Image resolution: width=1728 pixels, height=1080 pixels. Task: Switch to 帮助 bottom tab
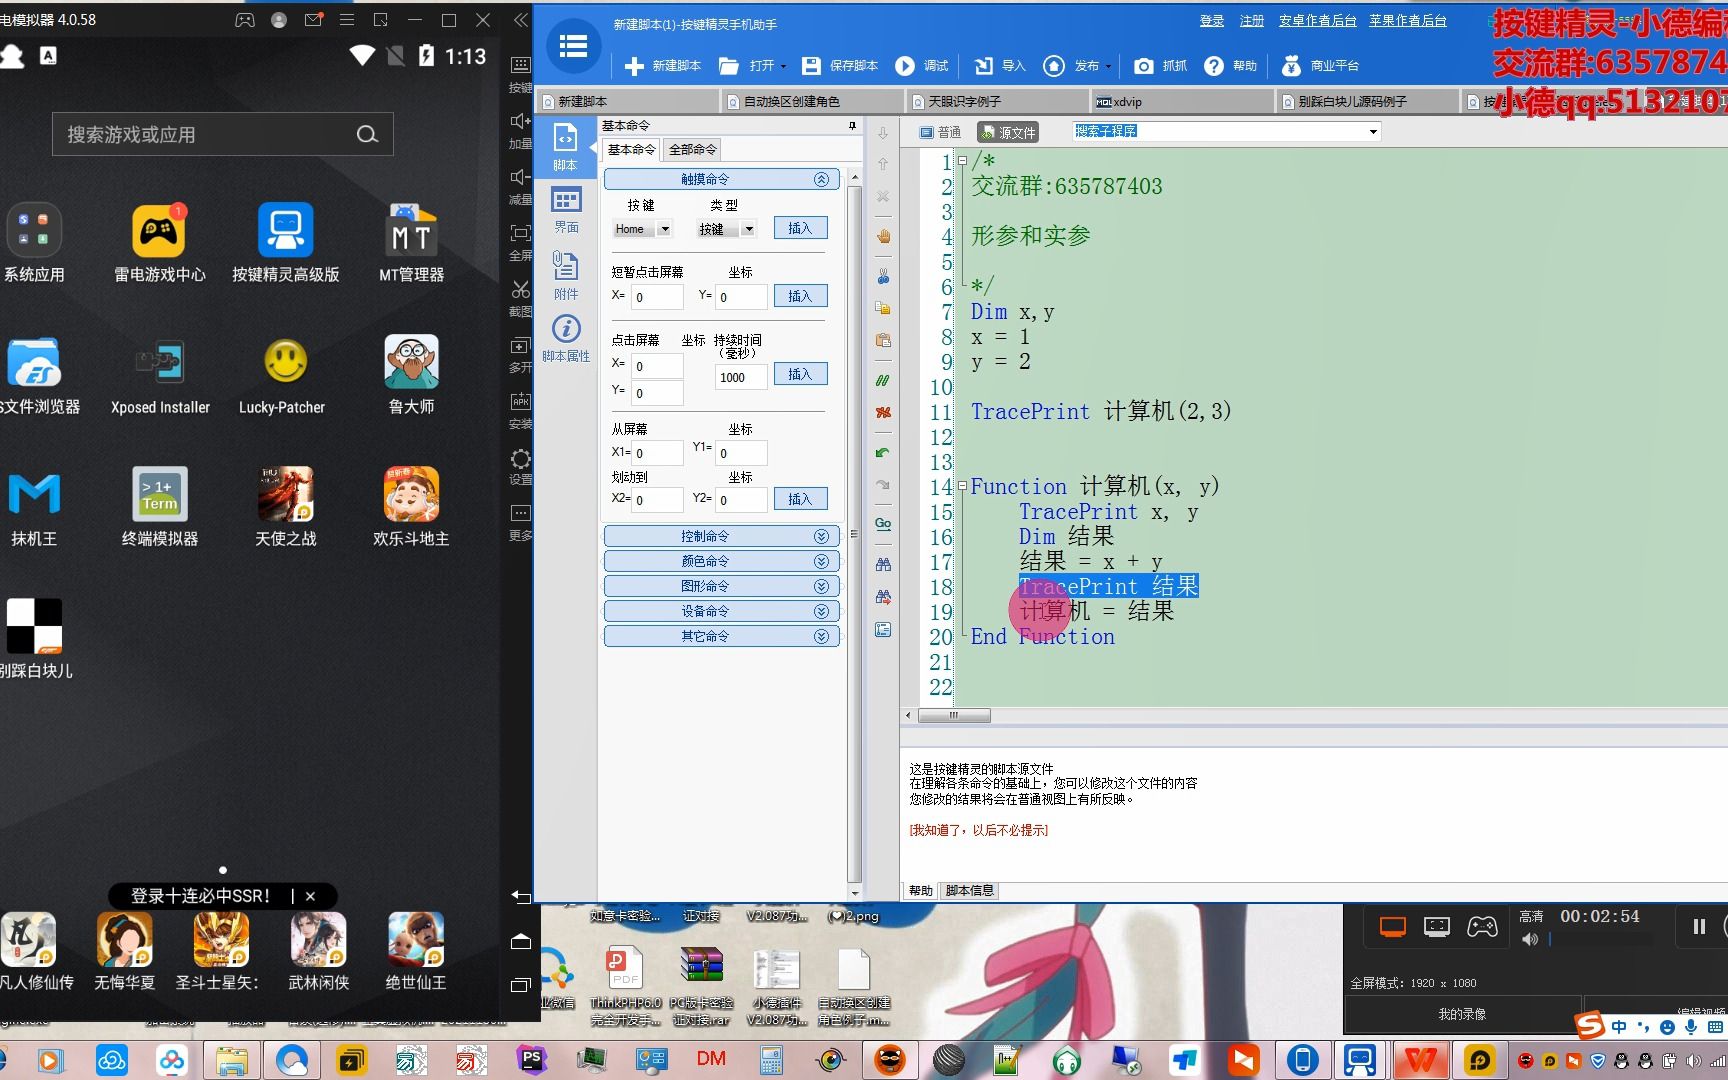(920, 890)
